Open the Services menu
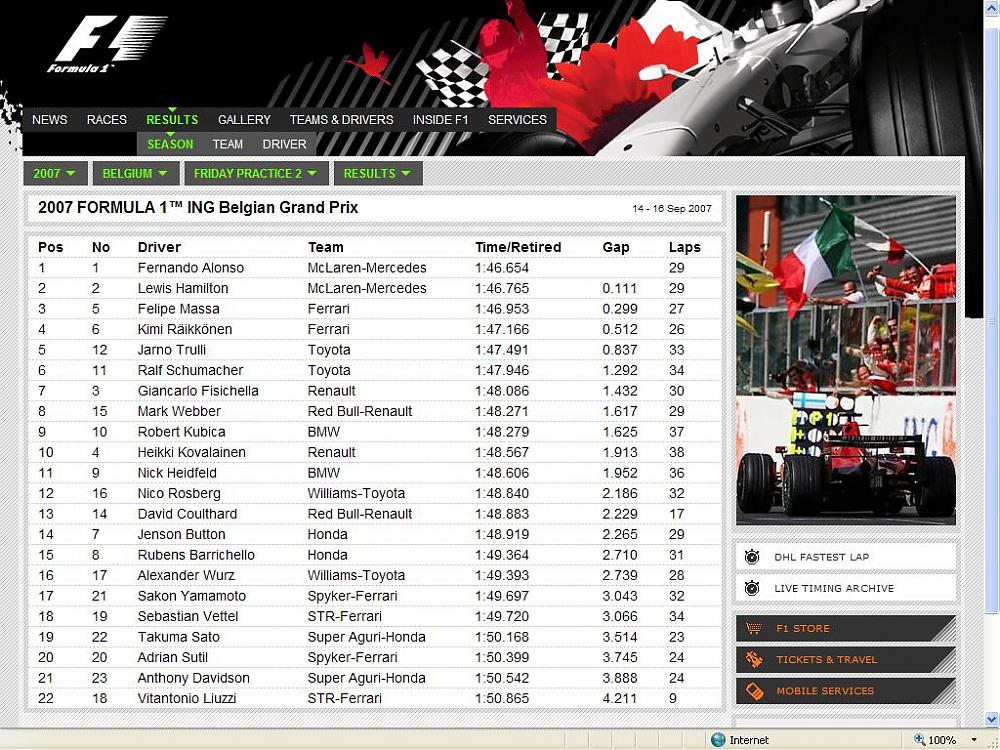The image size is (1000, 750). pyautogui.click(x=517, y=120)
